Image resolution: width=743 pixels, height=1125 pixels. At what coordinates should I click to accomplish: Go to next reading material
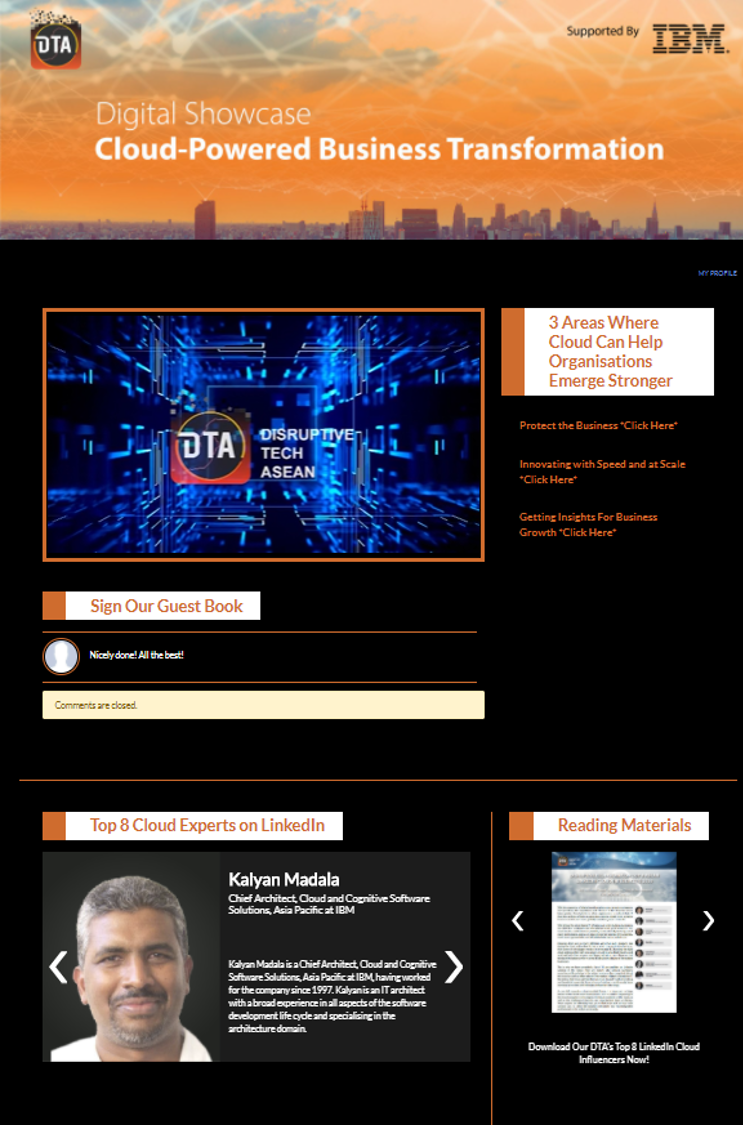click(708, 921)
